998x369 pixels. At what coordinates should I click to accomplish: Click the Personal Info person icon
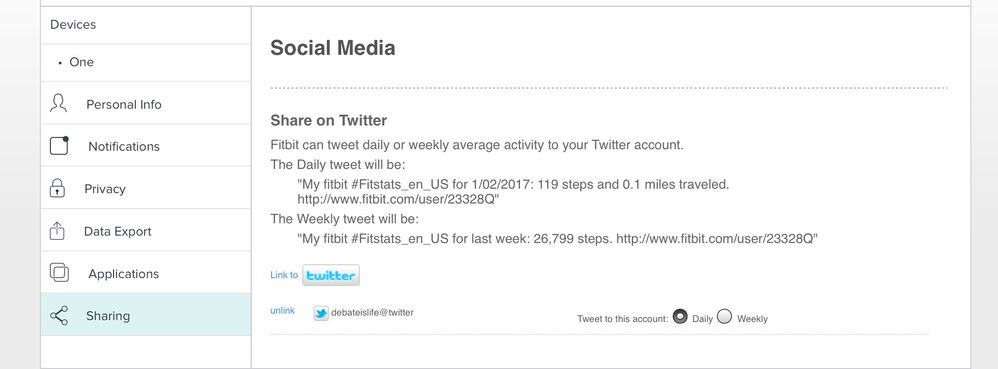click(x=59, y=103)
